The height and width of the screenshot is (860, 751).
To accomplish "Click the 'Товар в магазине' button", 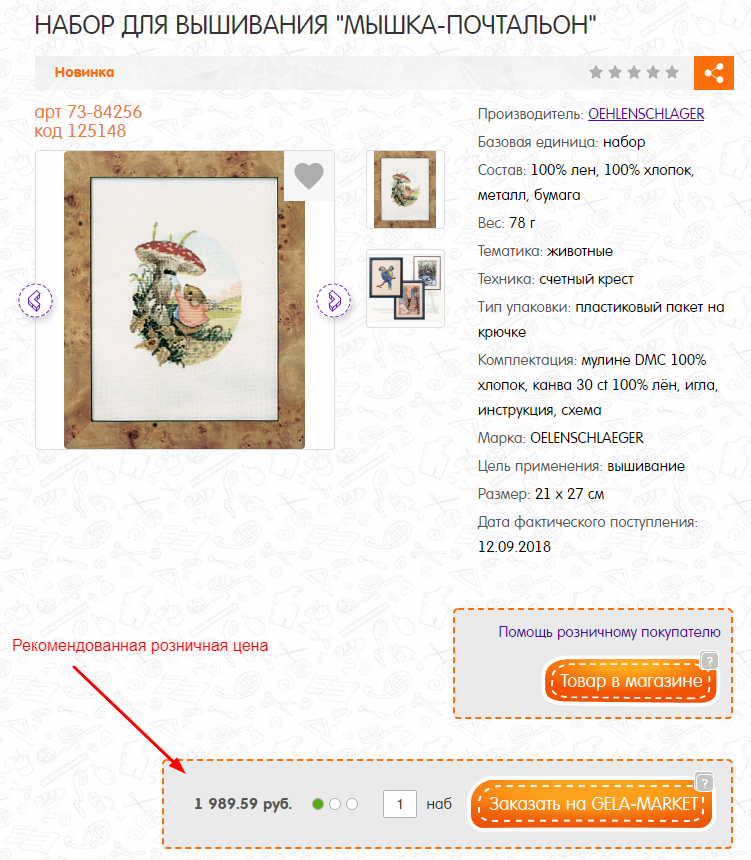I will (x=631, y=681).
